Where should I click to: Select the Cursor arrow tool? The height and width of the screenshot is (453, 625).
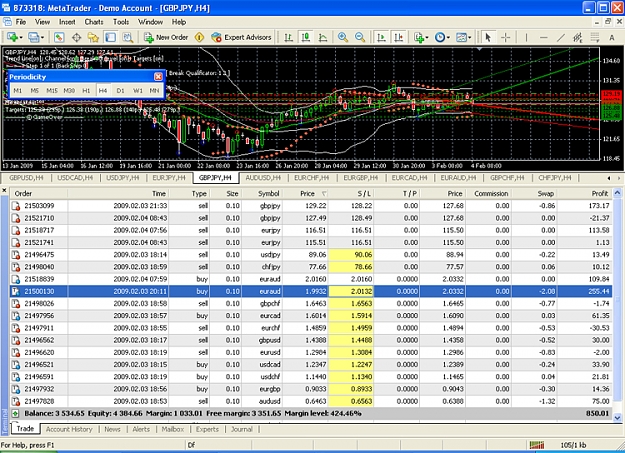[x=488, y=37]
